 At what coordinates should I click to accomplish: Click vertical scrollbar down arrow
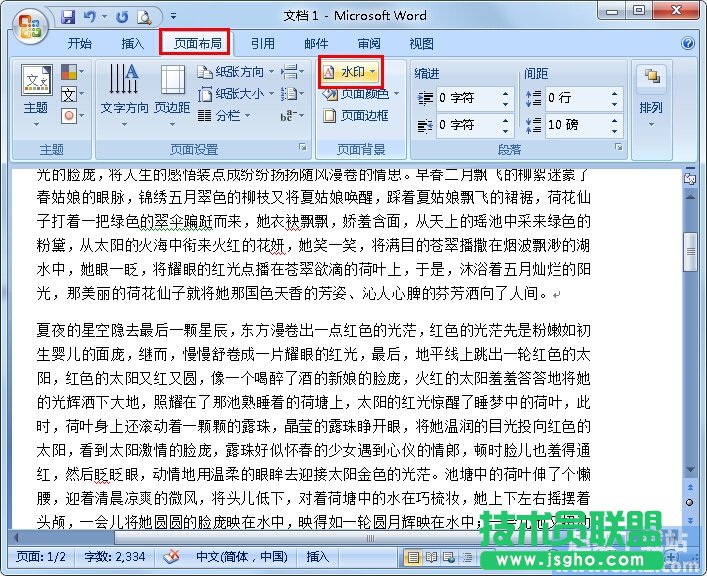pyautogui.click(x=690, y=470)
